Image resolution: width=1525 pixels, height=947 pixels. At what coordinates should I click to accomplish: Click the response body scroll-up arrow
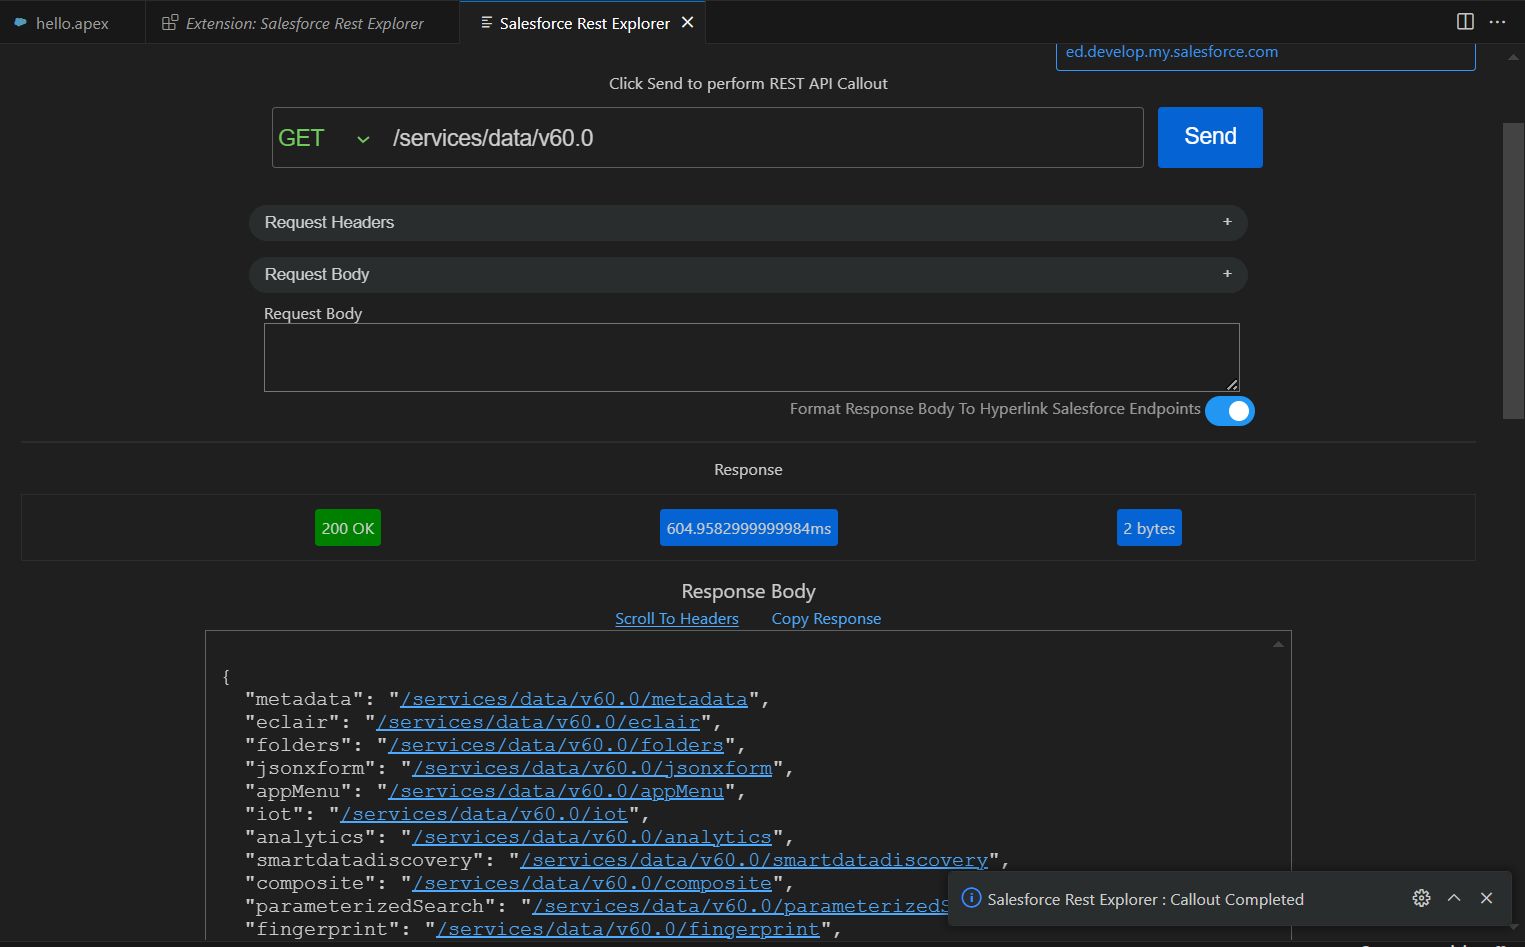coord(1278,644)
